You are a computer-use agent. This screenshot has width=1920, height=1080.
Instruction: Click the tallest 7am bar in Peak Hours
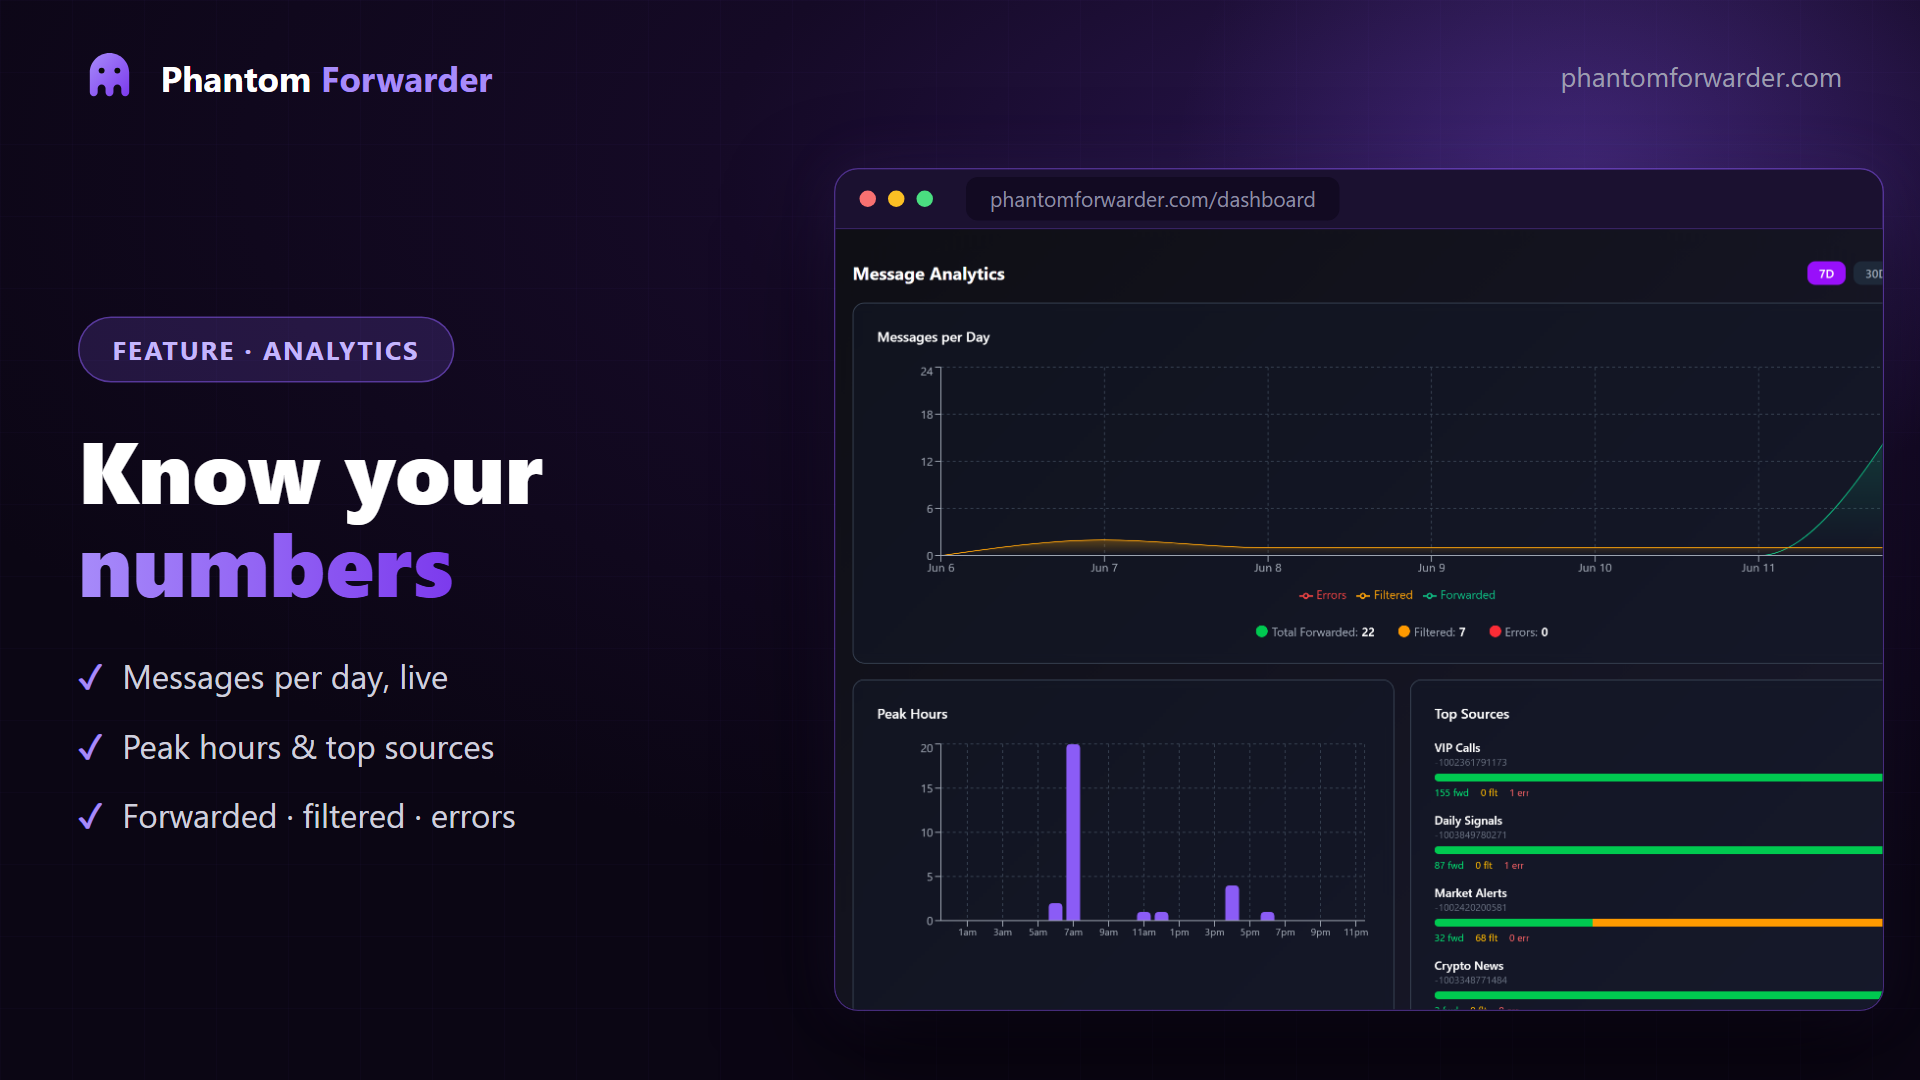[x=1073, y=832]
